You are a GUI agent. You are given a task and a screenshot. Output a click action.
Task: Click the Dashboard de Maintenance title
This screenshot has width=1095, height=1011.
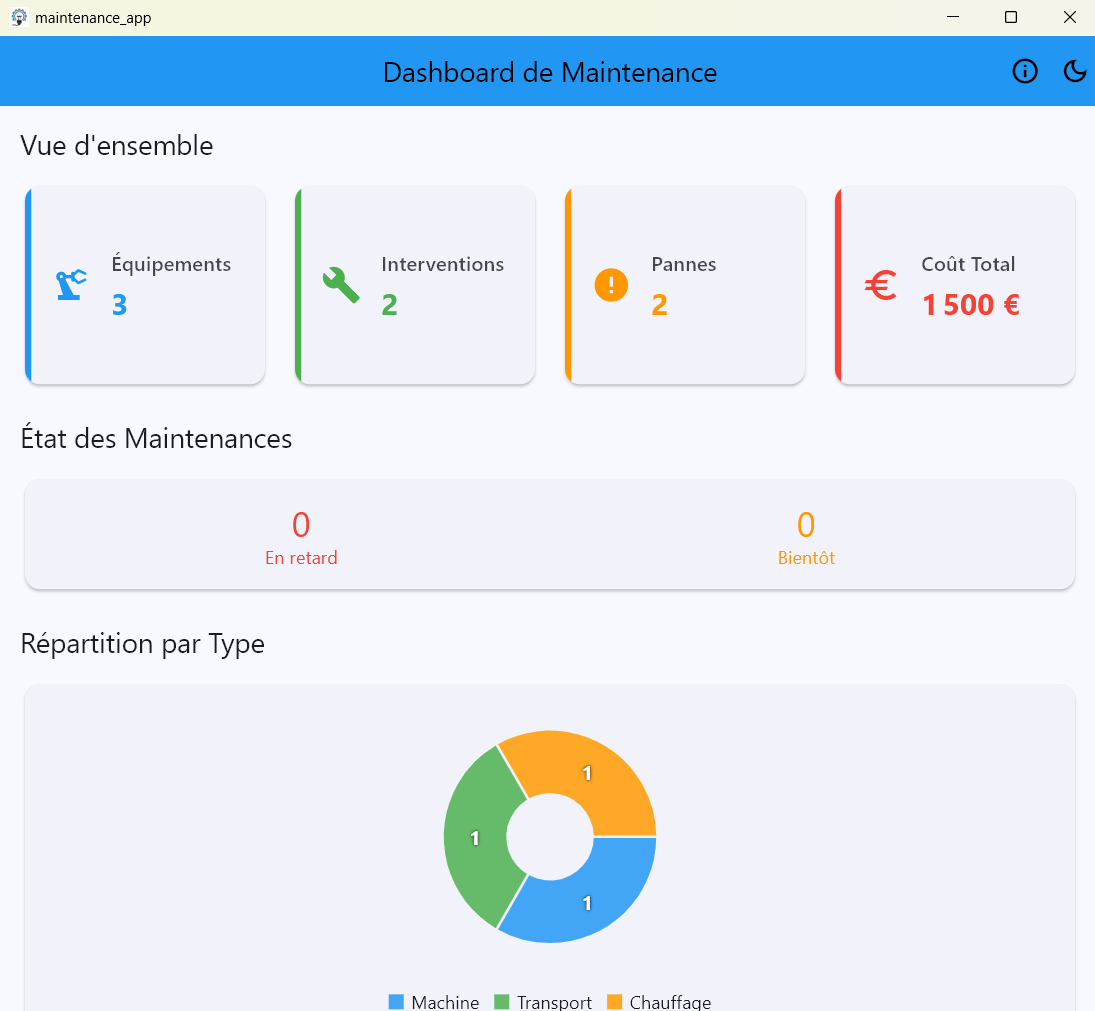coord(550,73)
